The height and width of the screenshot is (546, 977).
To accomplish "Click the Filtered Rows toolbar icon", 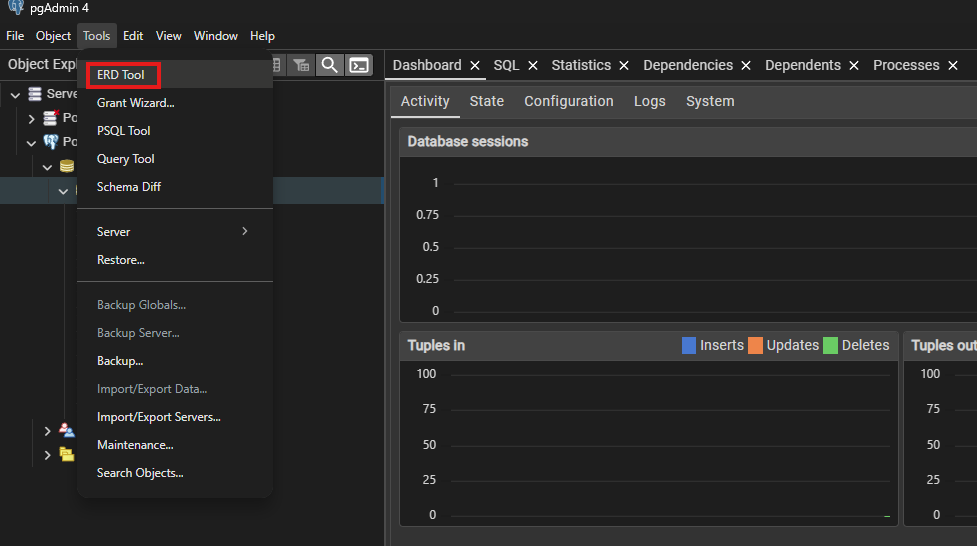I will pos(300,65).
